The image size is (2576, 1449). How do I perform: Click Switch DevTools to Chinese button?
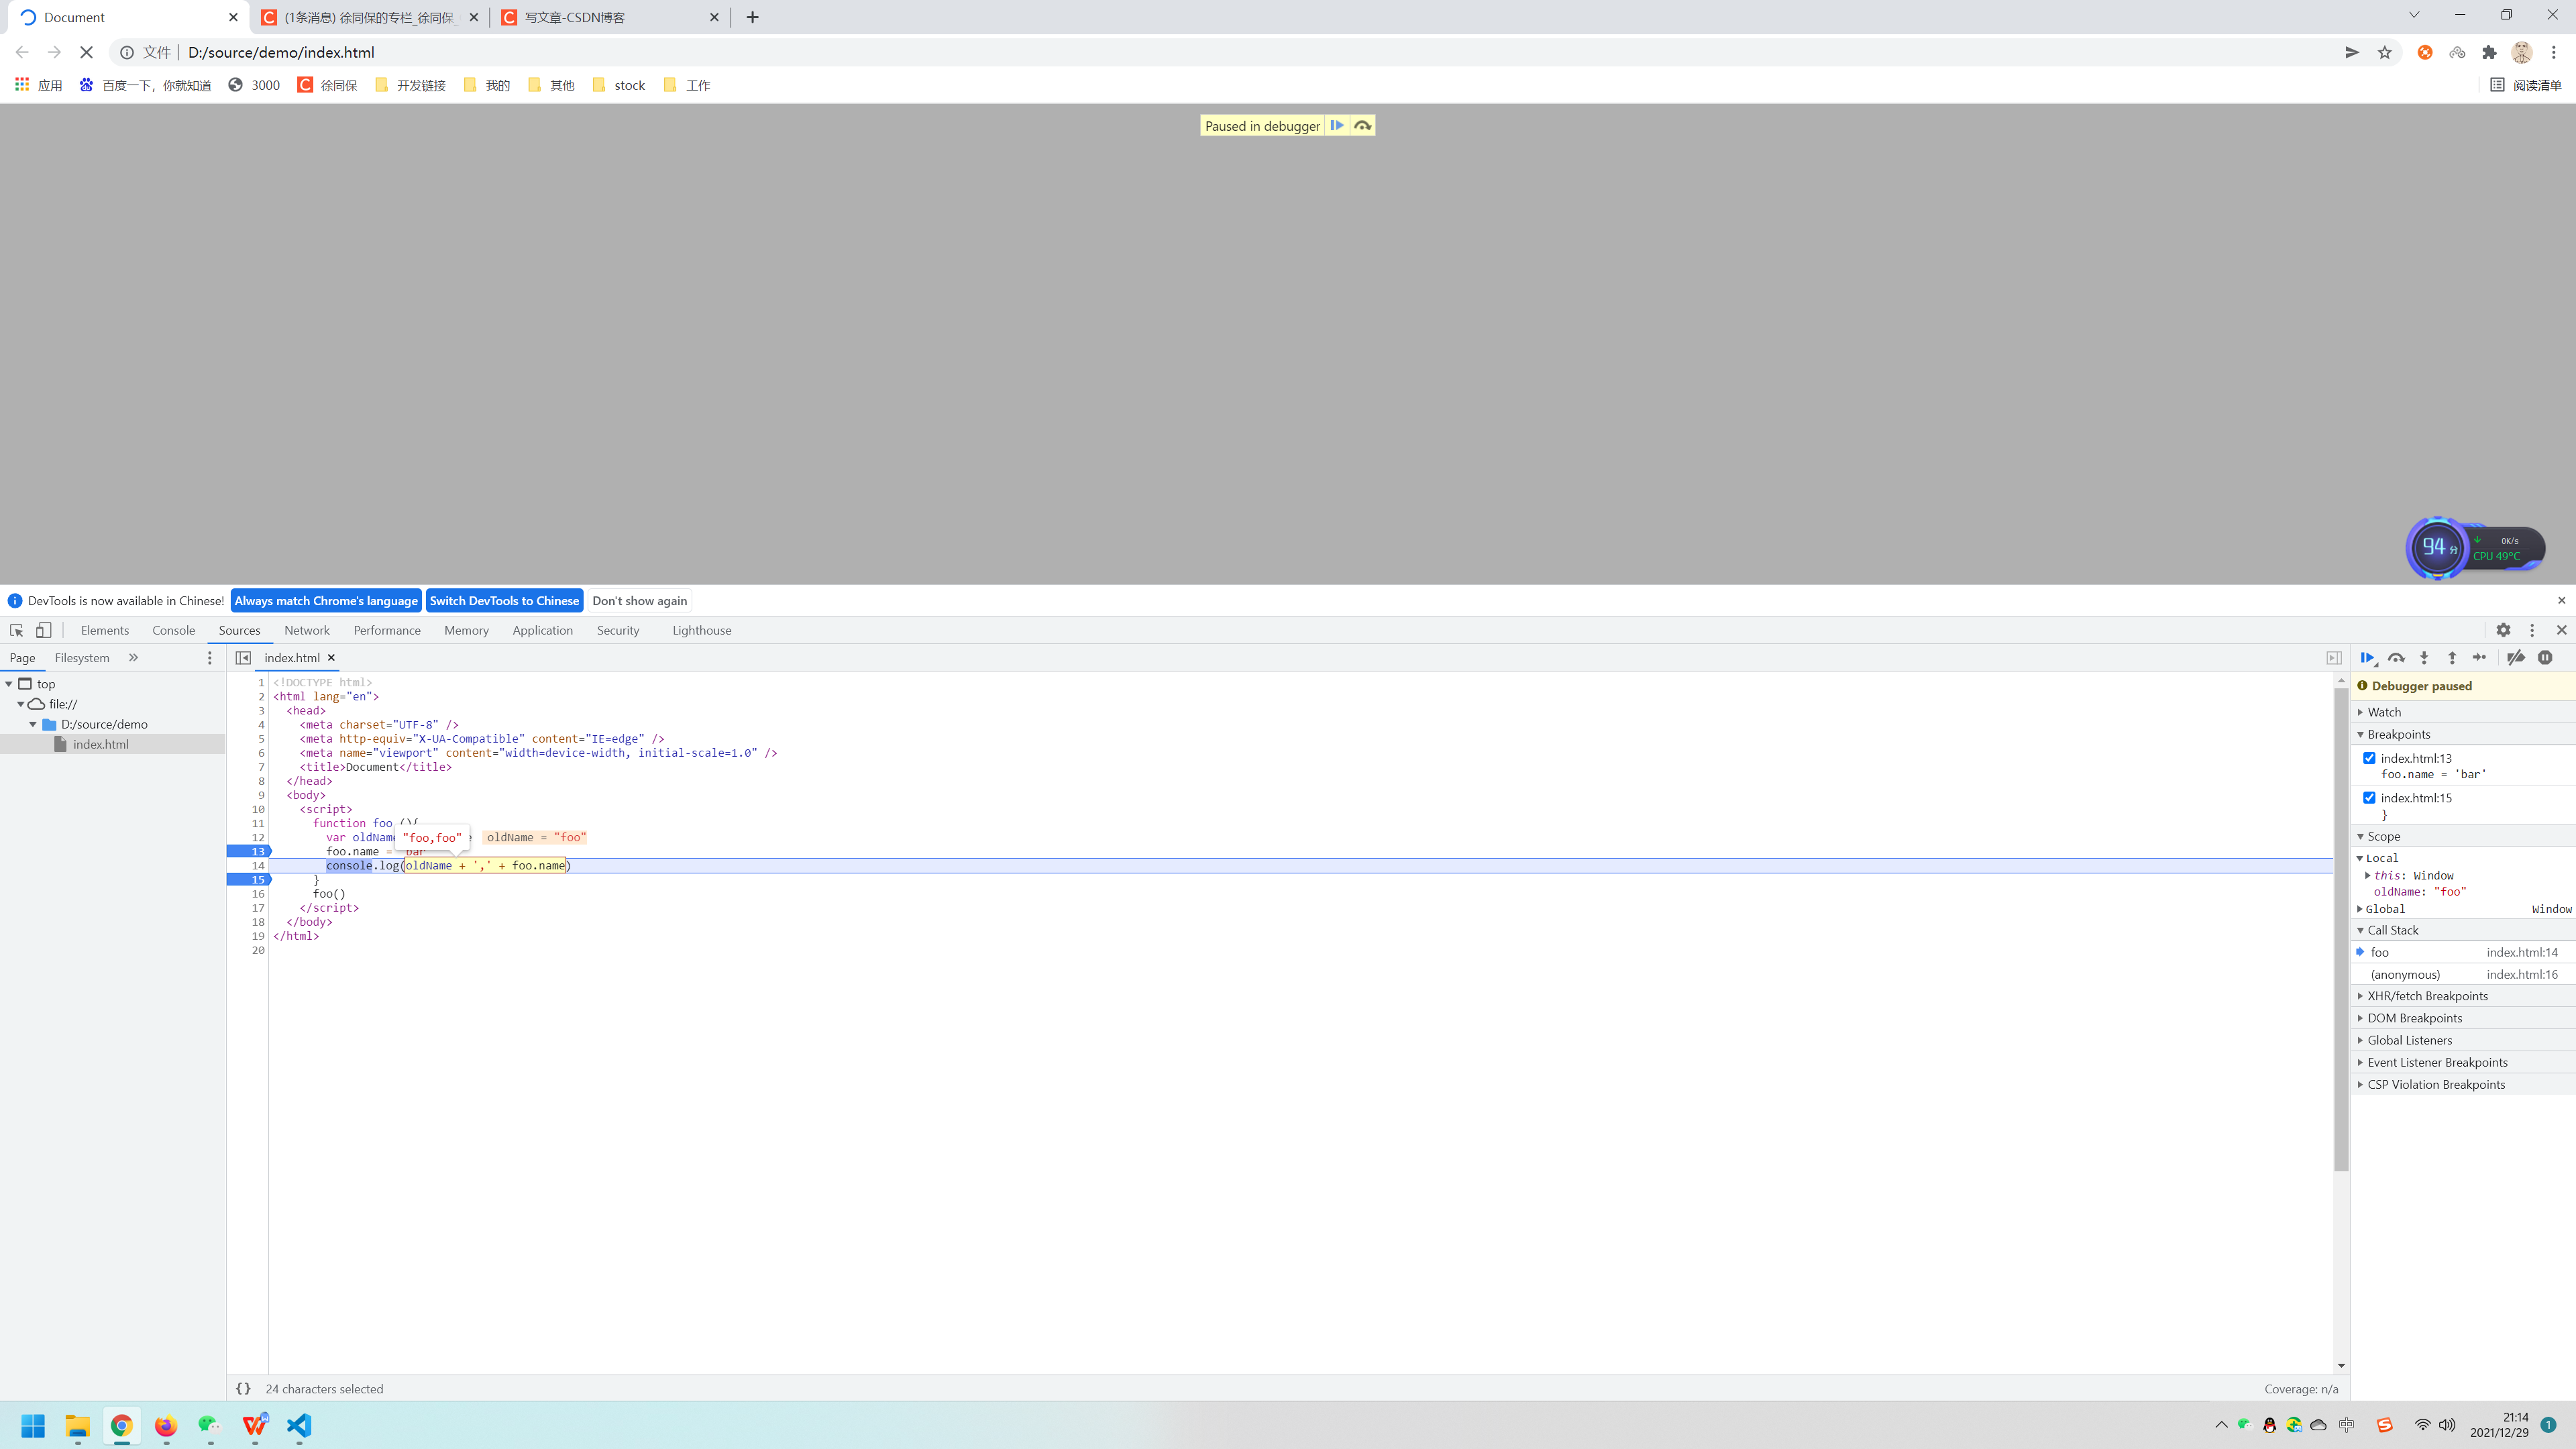click(504, 600)
